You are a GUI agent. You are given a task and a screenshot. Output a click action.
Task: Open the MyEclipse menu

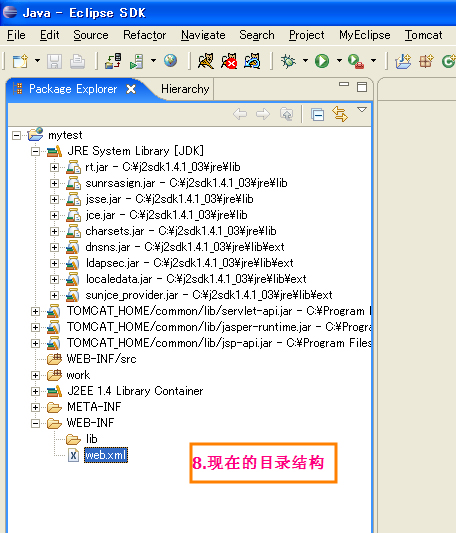pos(365,35)
